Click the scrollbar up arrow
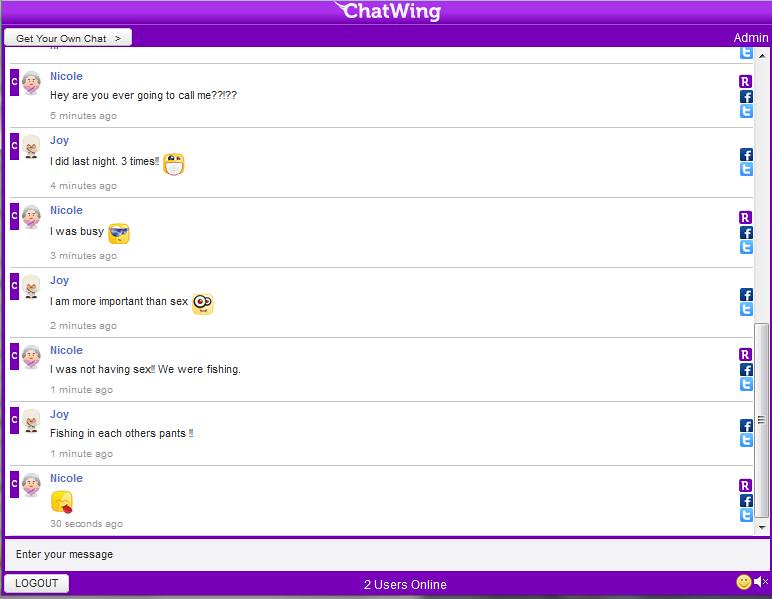This screenshot has width=772, height=599. pyautogui.click(x=762, y=56)
